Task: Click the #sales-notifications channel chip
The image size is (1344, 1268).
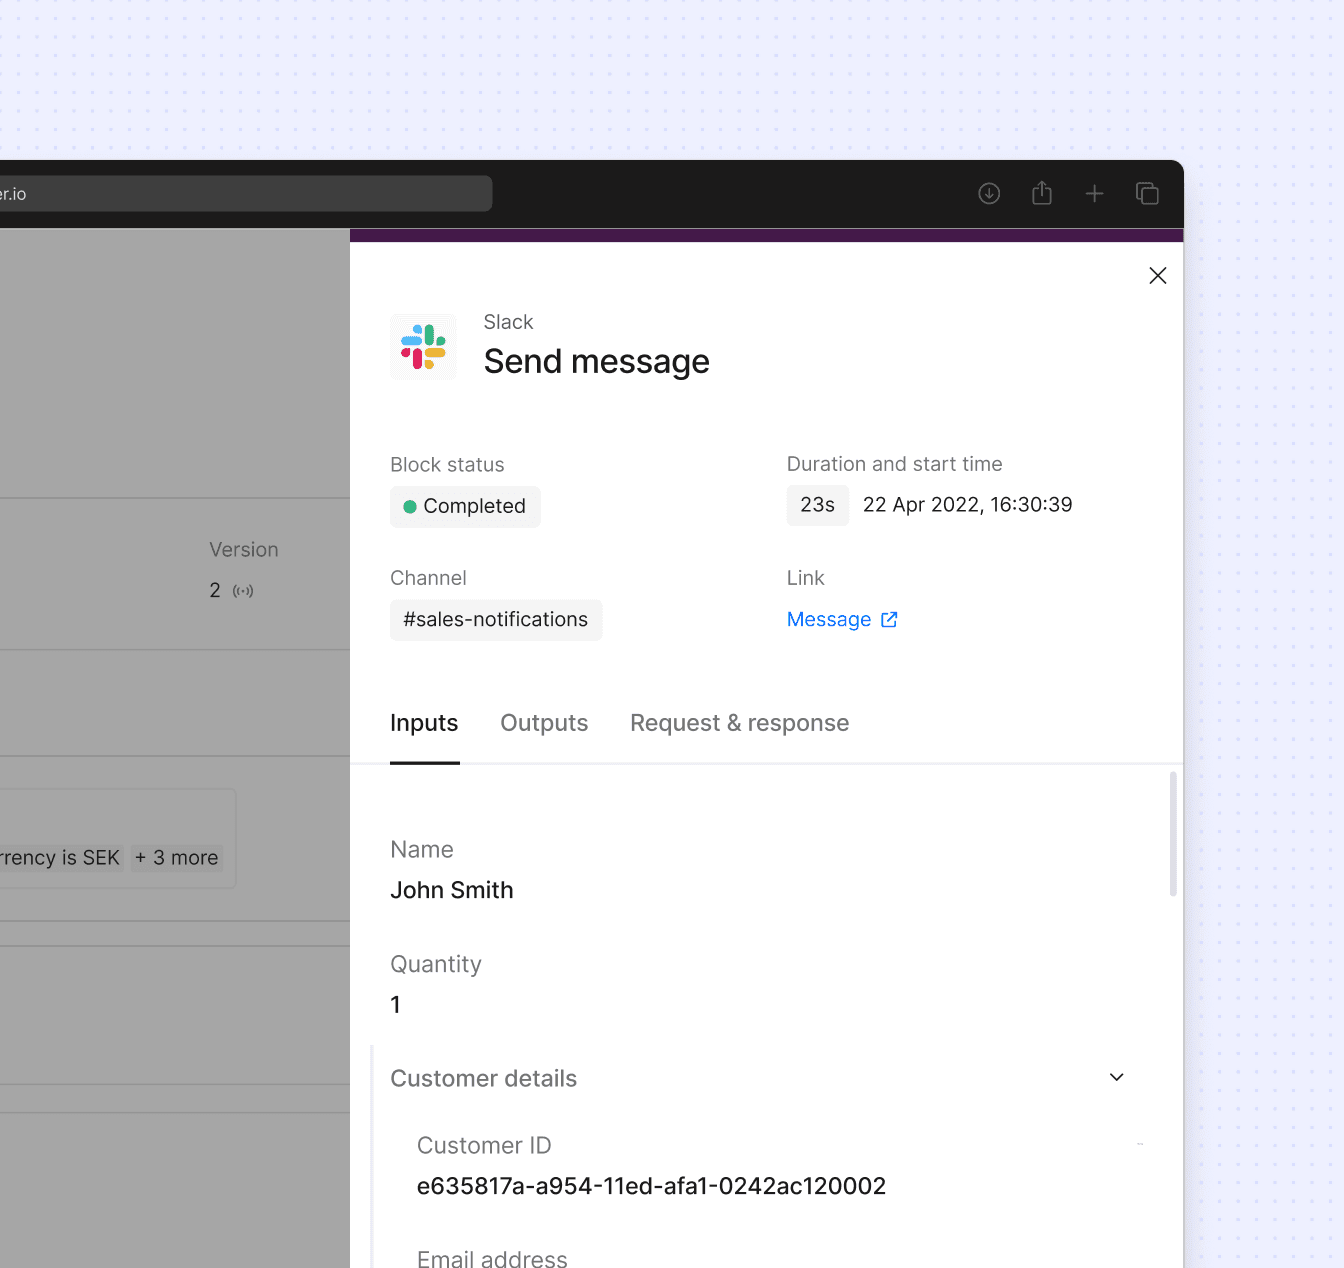Action: [x=496, y=620]
